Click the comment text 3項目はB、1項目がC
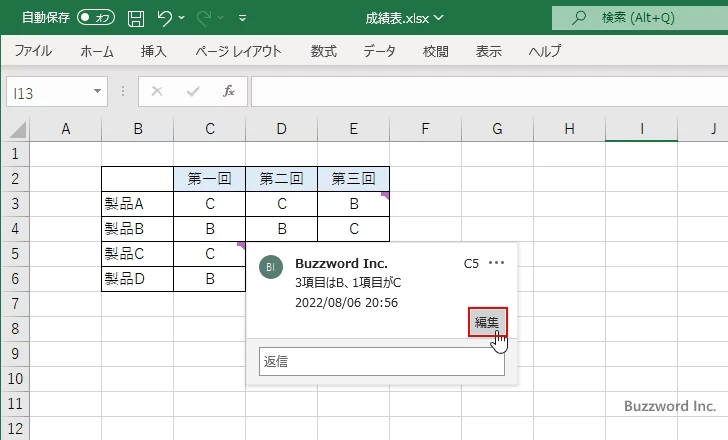This screenshot has height=440, width=728. pyautogui.click(x=348, y=283)
